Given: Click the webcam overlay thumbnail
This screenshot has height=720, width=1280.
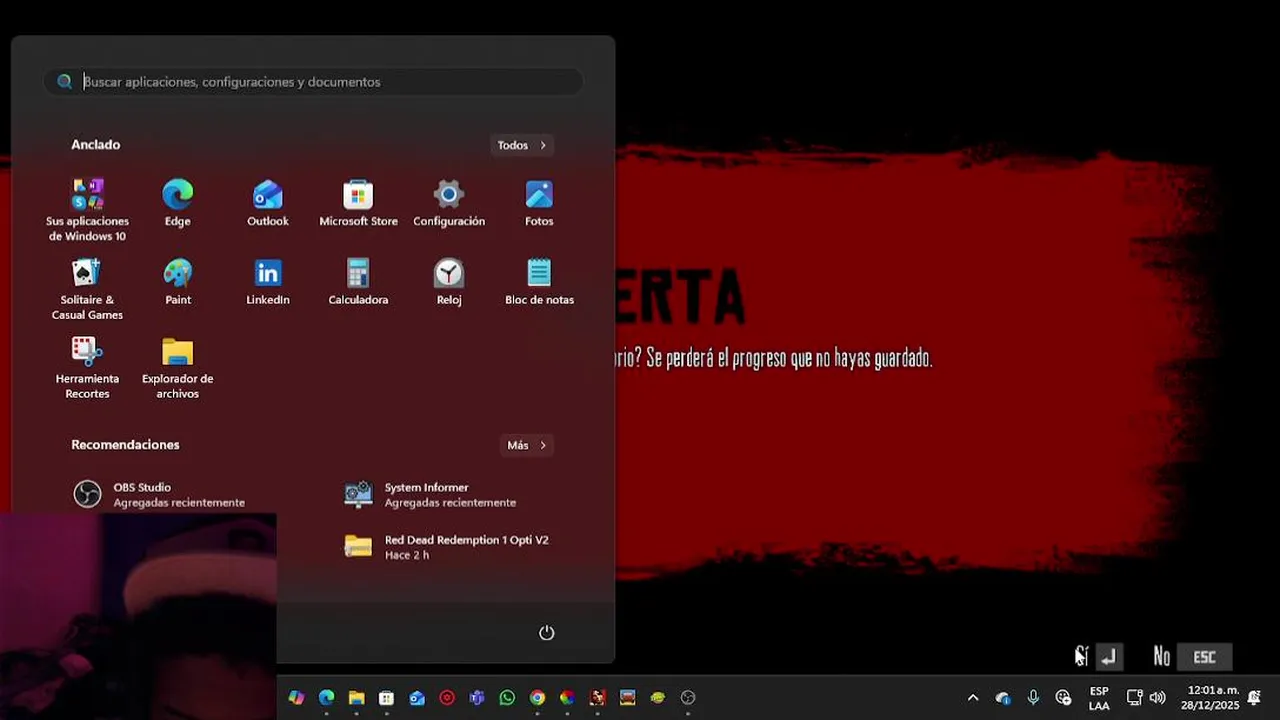Looking at the screenshot, I should point(138,617).
